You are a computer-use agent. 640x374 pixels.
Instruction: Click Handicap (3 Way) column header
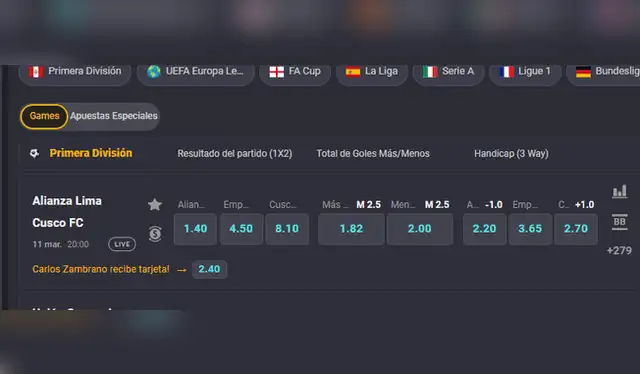(511, 154)
